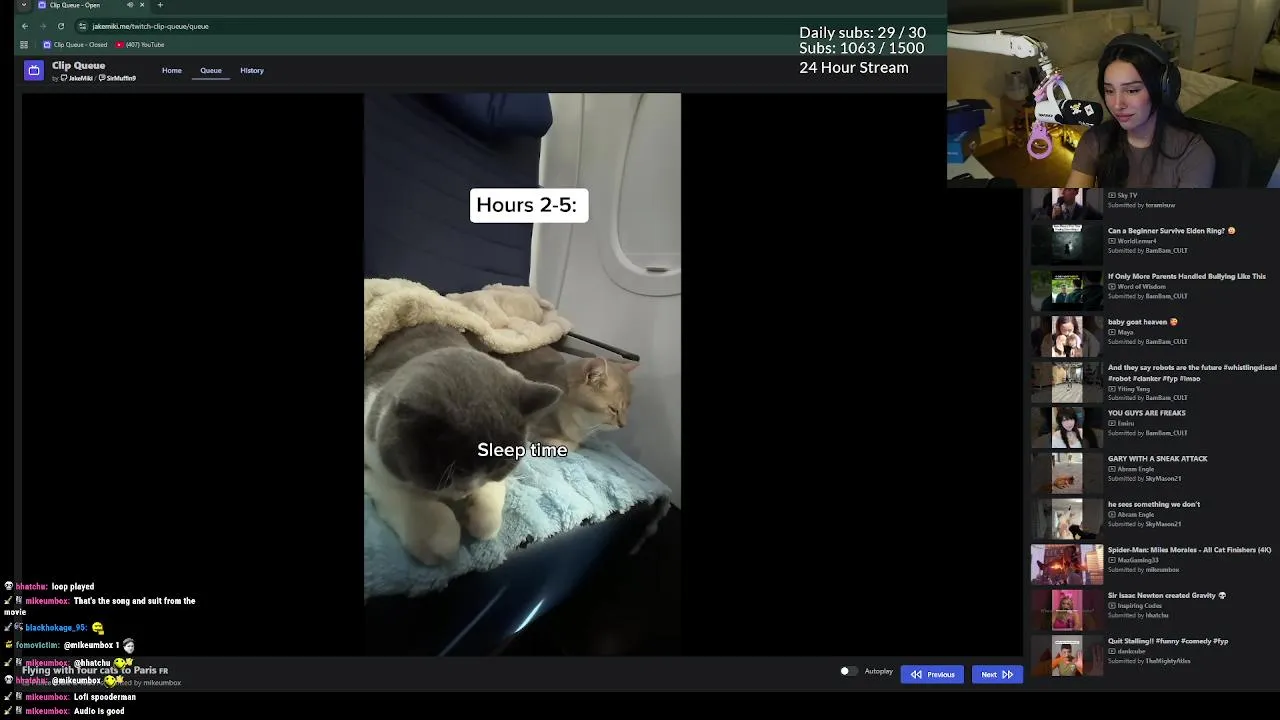1280x720 pixels.
Task: Open the bookmarks apps grid icon
Action: pos(24,45)
